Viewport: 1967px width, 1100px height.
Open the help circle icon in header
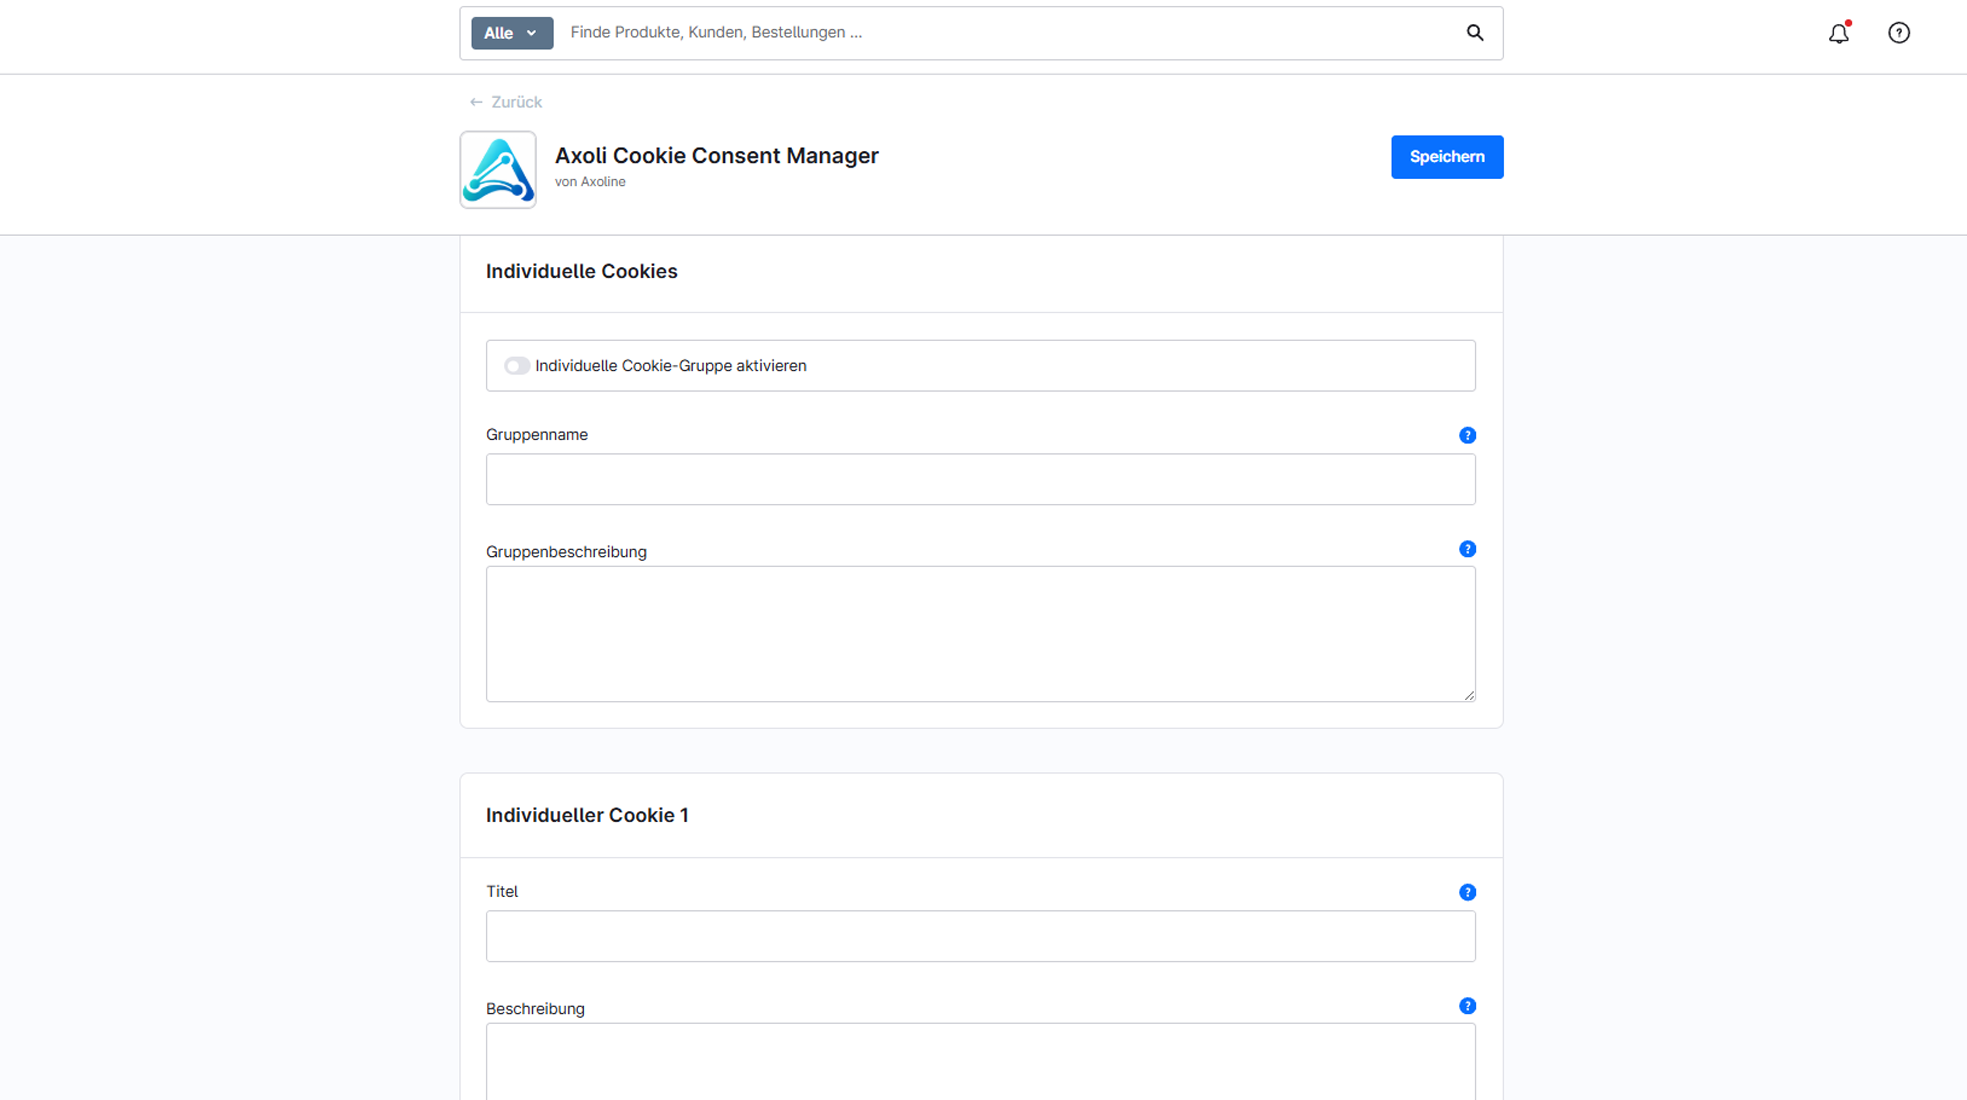[x=1898, y=33]
